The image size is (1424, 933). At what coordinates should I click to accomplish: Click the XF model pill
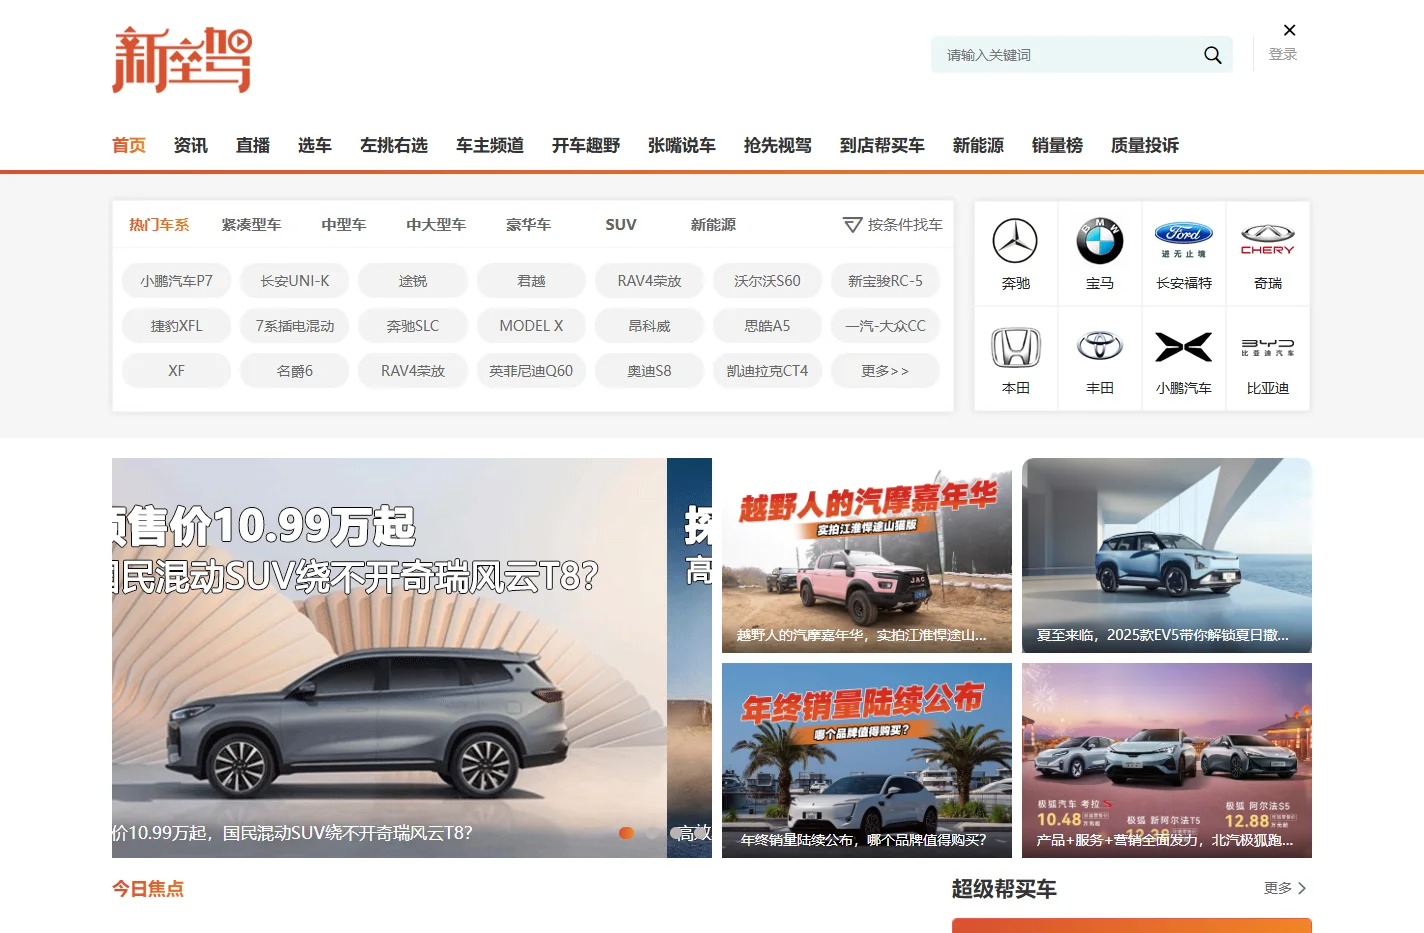pos(176,371)
